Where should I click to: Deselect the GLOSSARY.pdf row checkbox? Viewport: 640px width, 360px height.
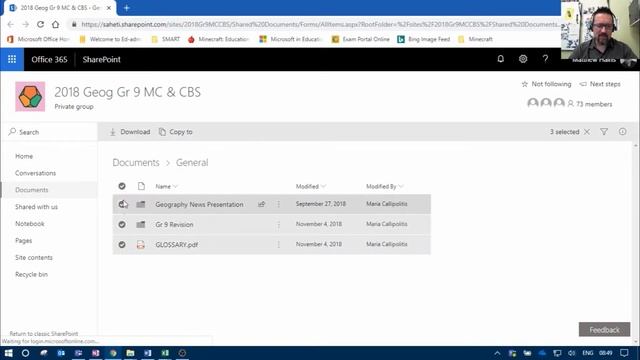tap(122, 244)
